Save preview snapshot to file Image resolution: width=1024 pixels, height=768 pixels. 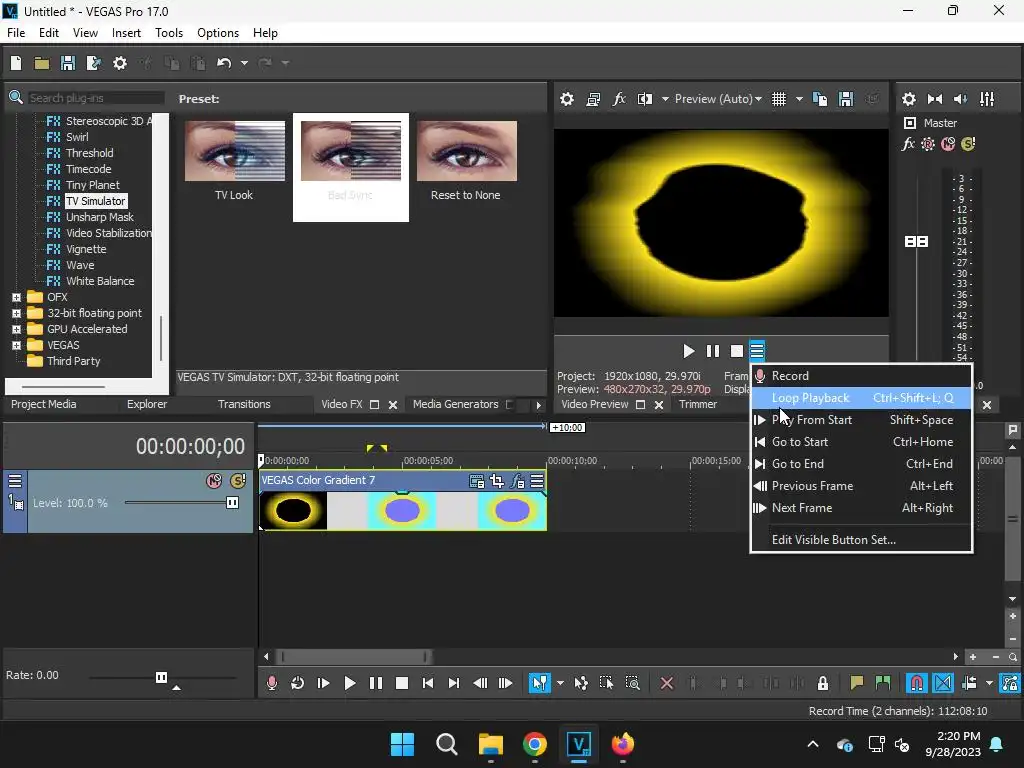pyautogui.click(x=846, y=99)
